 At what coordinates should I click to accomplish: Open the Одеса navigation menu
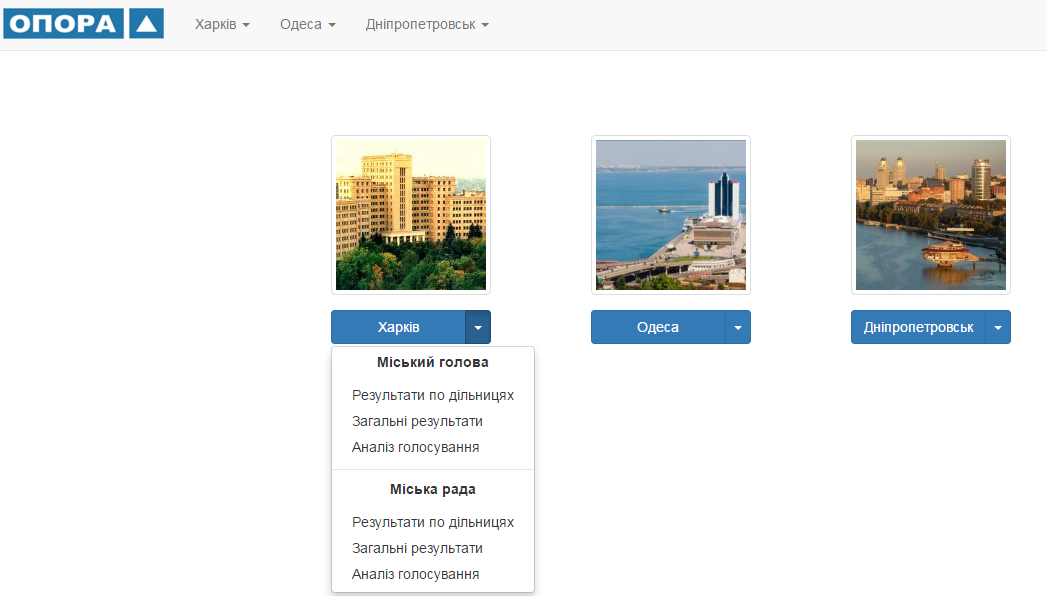pos(306,24)
